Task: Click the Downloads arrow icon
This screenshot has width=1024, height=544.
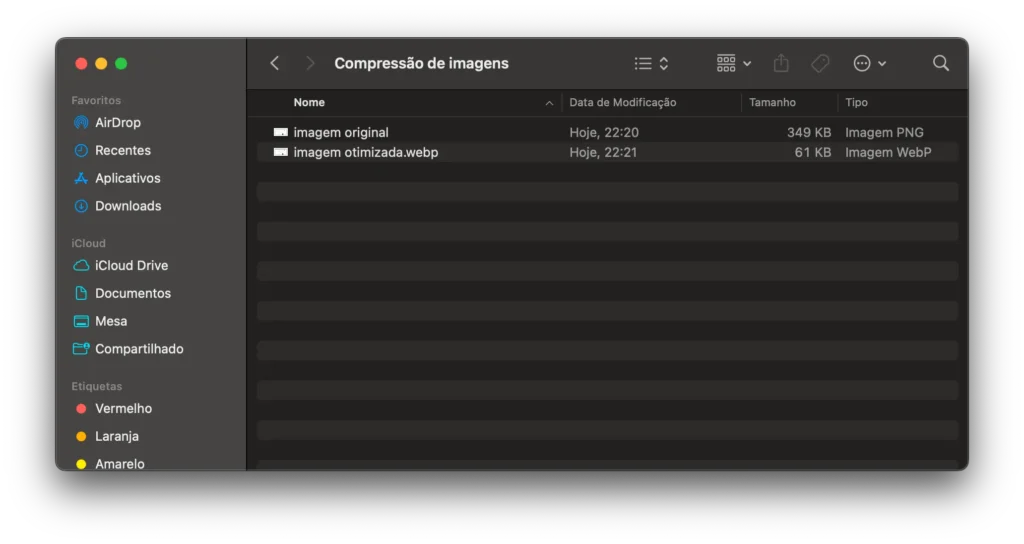Action: tap(81, 206)
